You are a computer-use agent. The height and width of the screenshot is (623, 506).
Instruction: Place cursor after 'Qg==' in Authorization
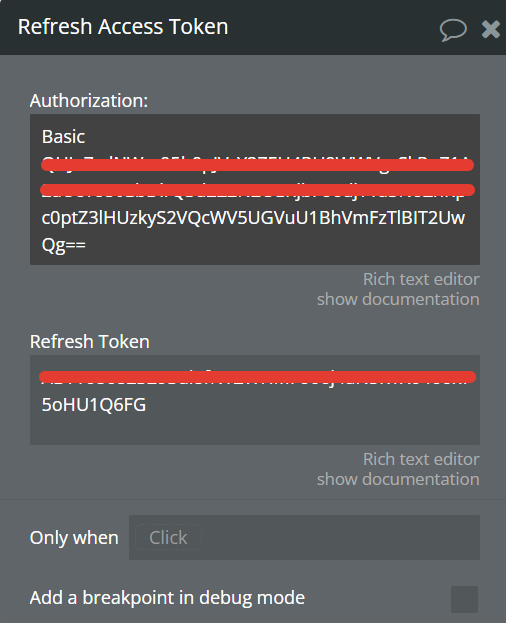pyautogui.click(x=87, y=245)
